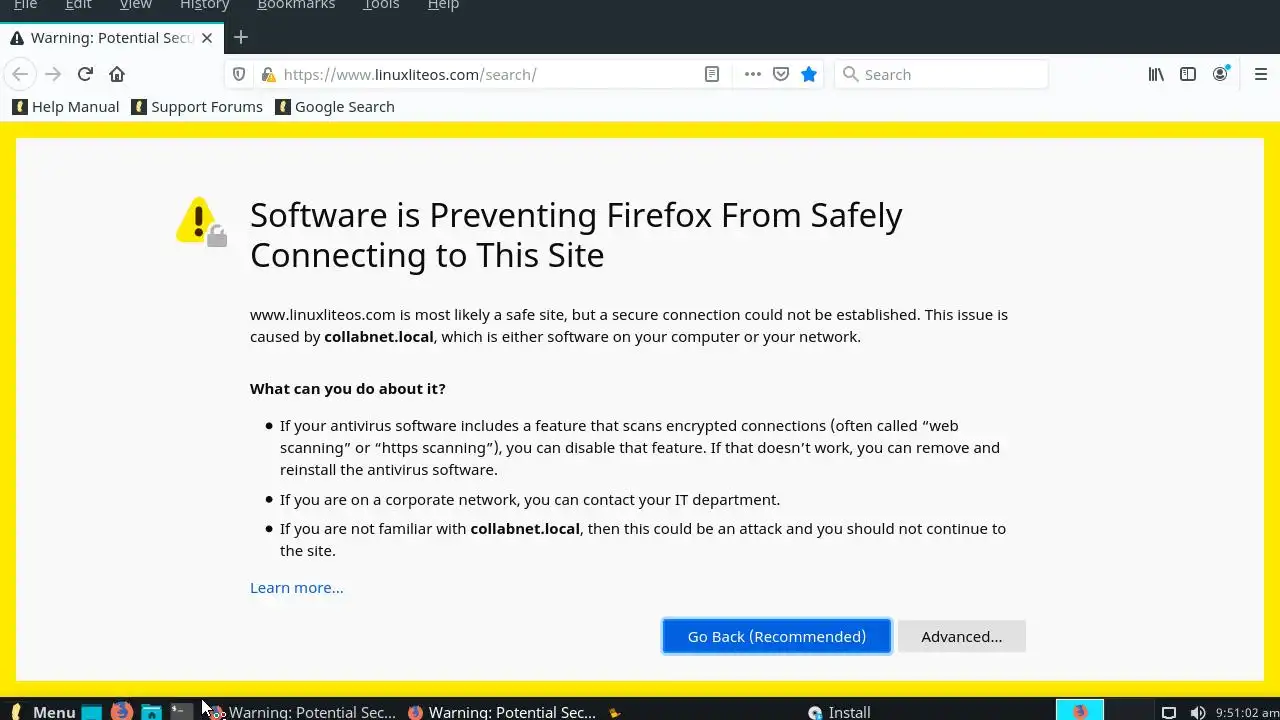Reload the current page
The width and height of the screenshot is (1280, 720).
(x=85, y=74)
